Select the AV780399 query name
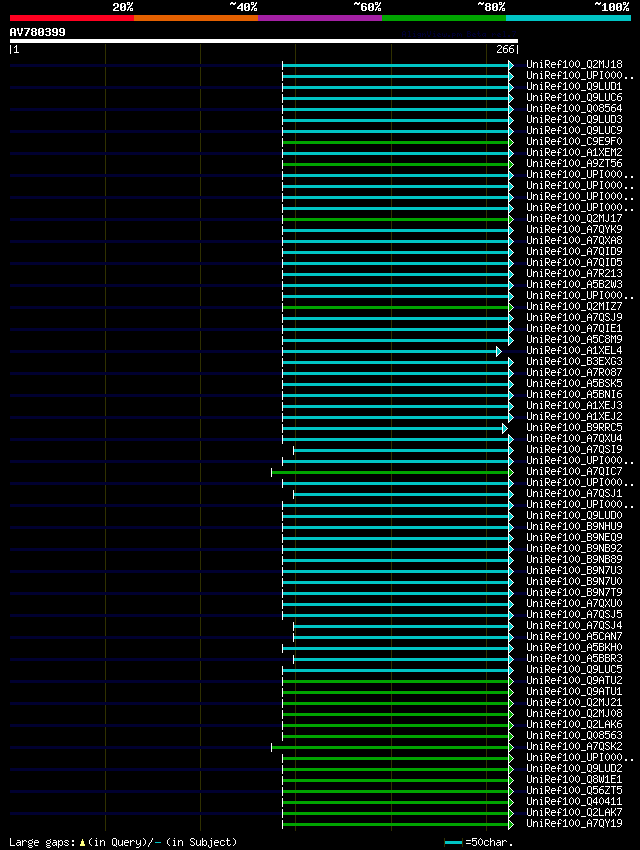Image resolution: width=640 pixels, height=850 pixels. (37, 32)
